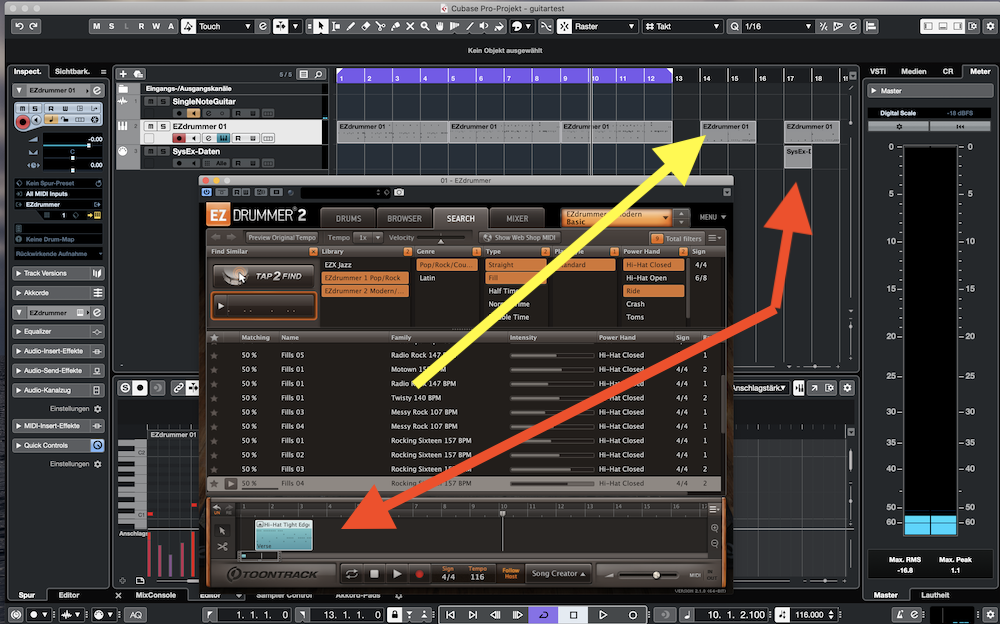Open the EZdrummer MENU dropdown

point(712,217)
